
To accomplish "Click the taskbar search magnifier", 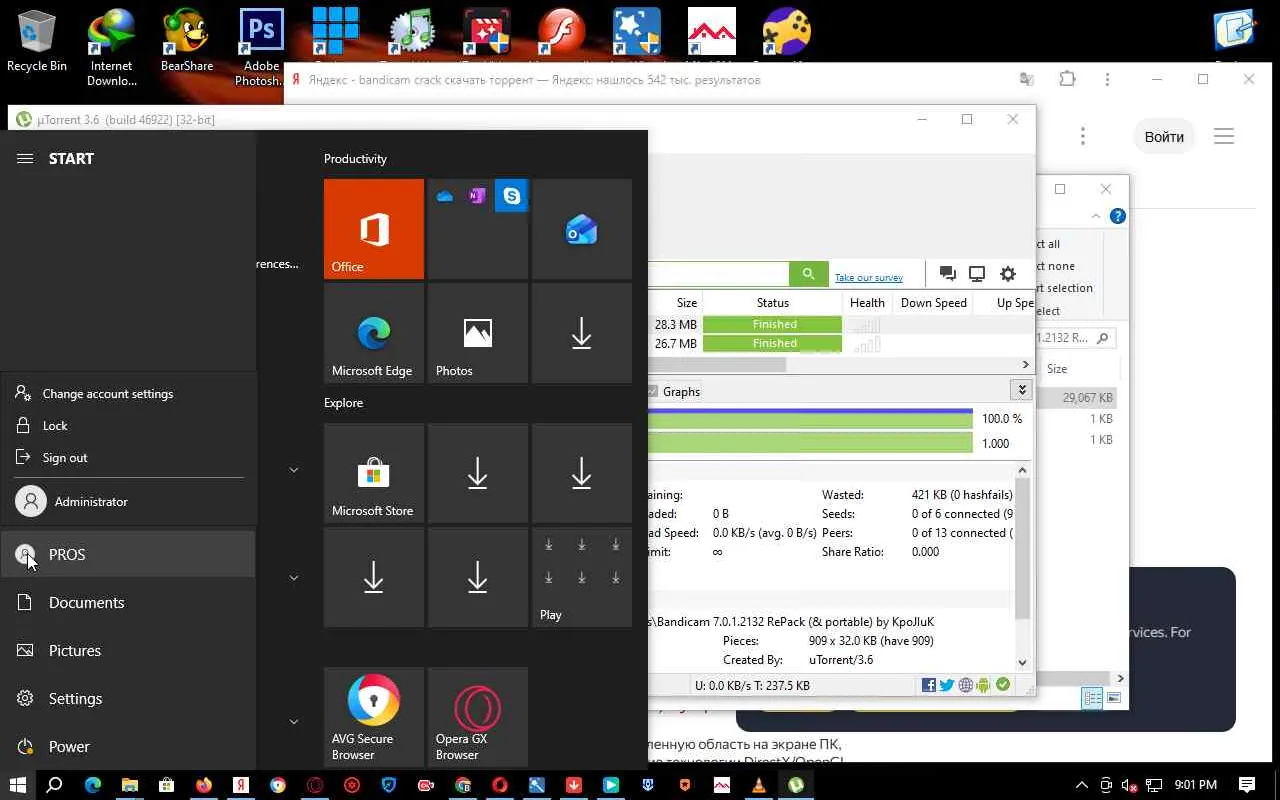I will click(x=55, y=785).
